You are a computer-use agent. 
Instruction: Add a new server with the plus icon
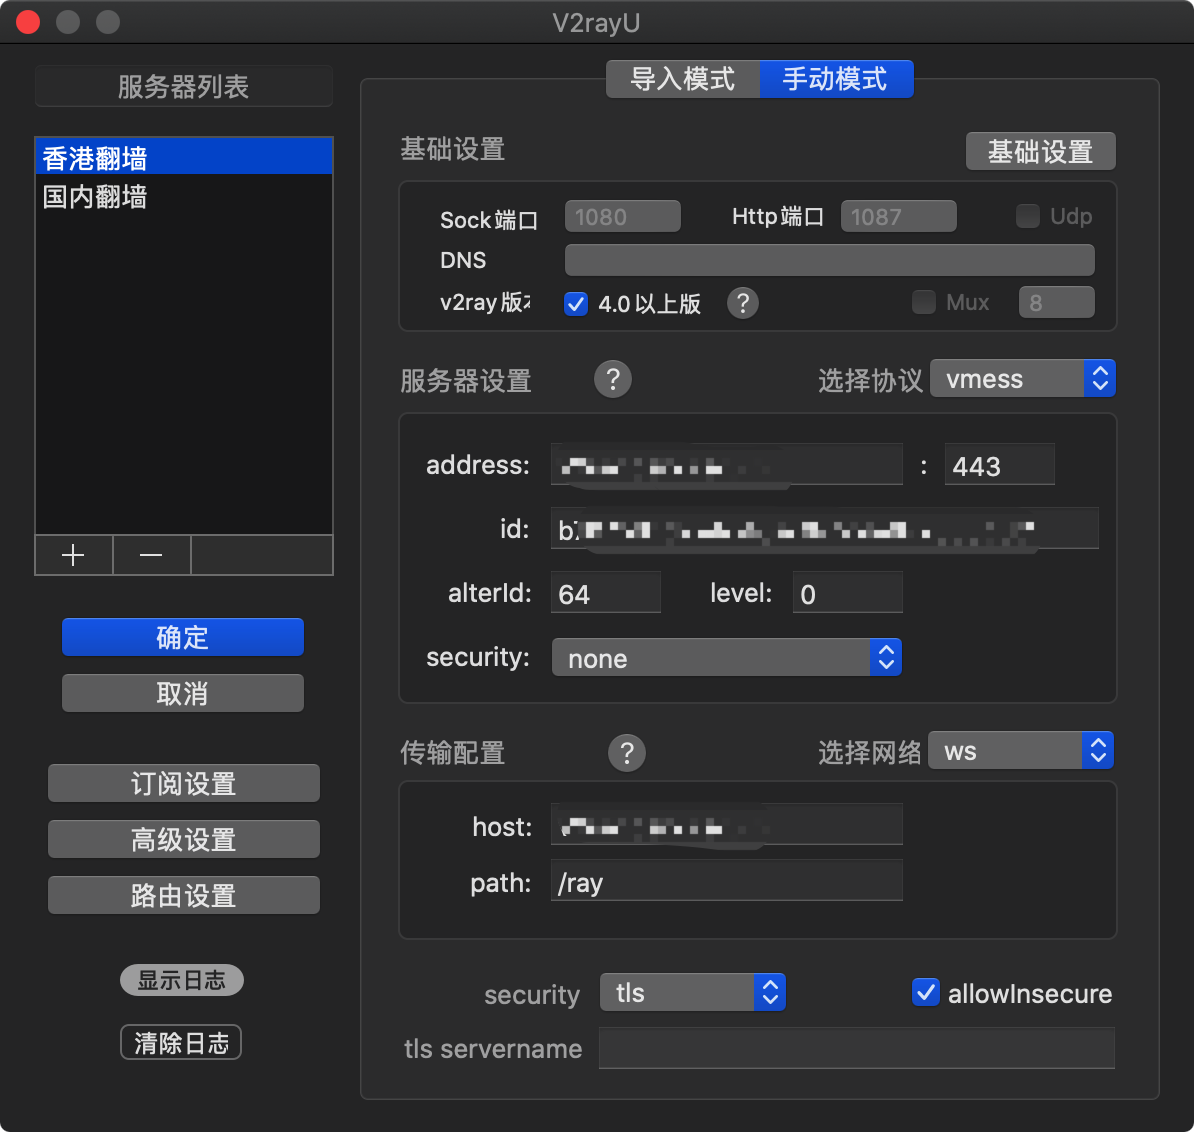[73, 555]
